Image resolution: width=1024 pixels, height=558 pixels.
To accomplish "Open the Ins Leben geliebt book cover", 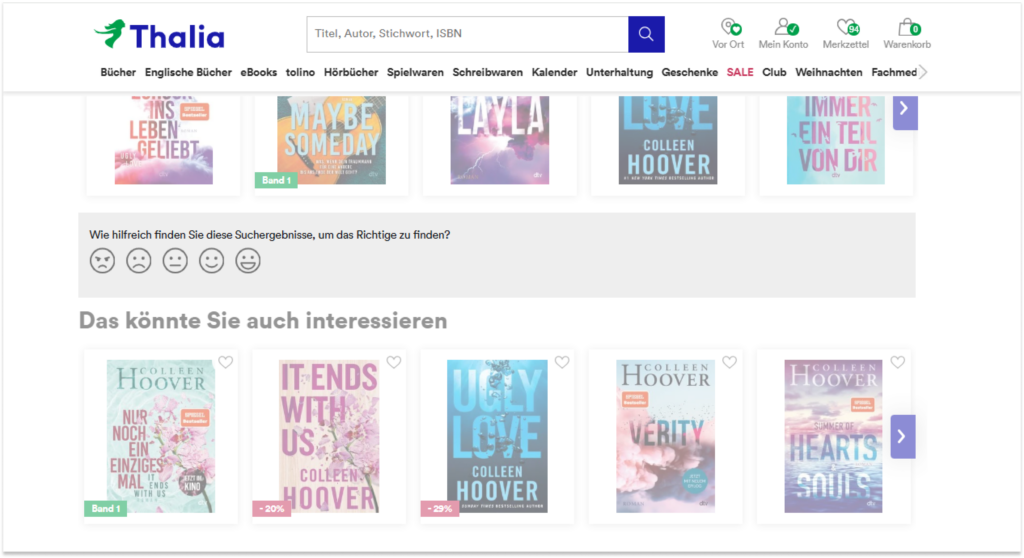I will (163, 140).
